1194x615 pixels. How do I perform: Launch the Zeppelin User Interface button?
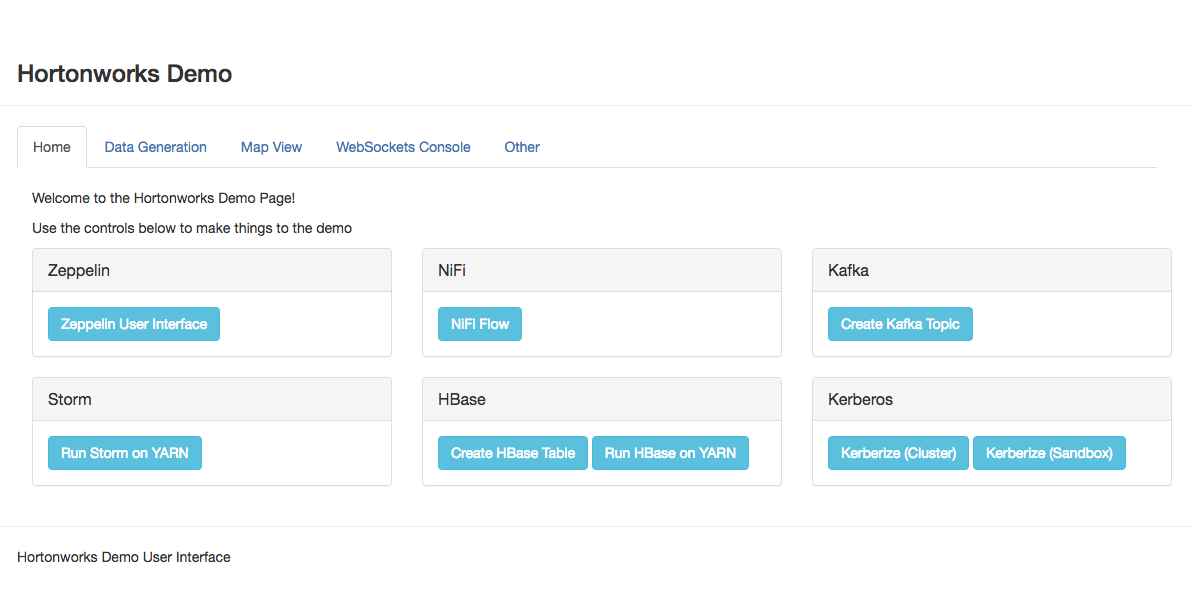(134, 324)
